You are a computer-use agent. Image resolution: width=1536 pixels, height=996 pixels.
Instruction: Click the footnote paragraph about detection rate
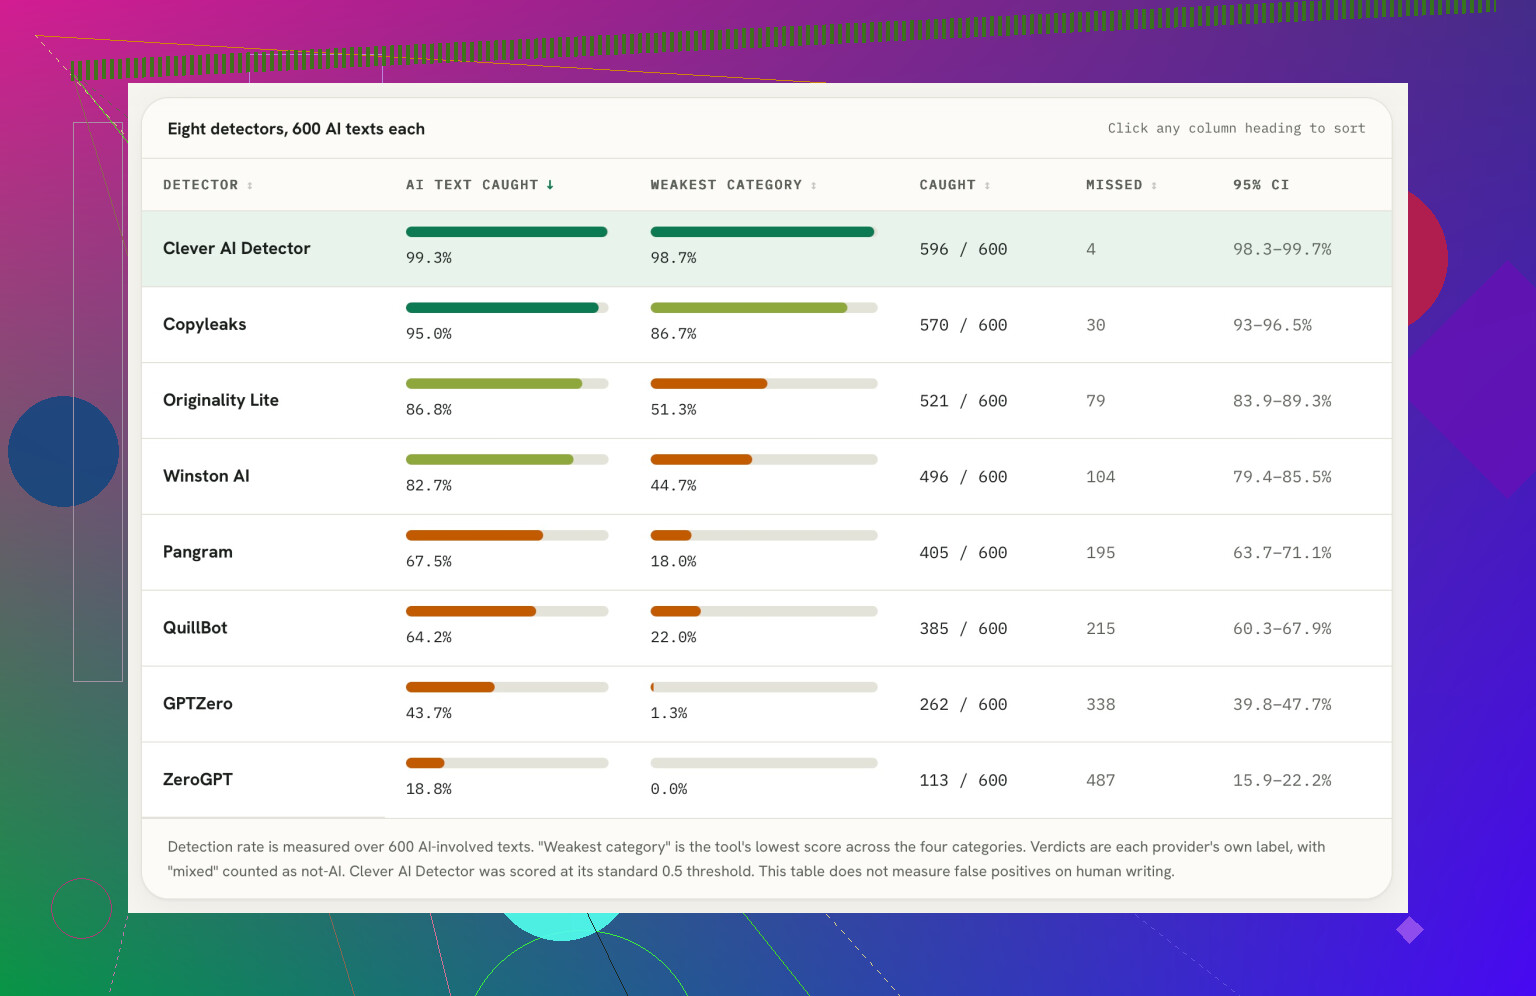746,859
